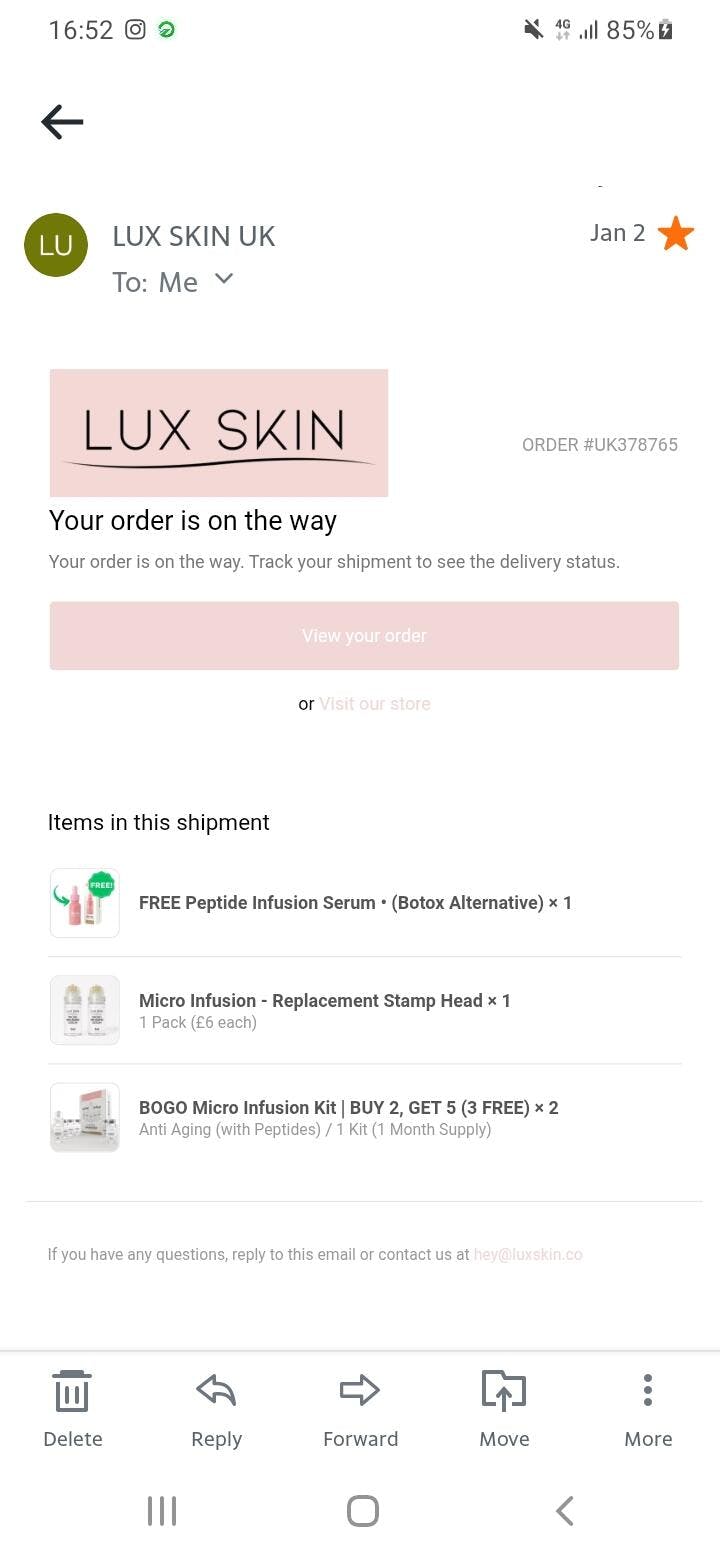Open the Visit our store link

point(375,704)
